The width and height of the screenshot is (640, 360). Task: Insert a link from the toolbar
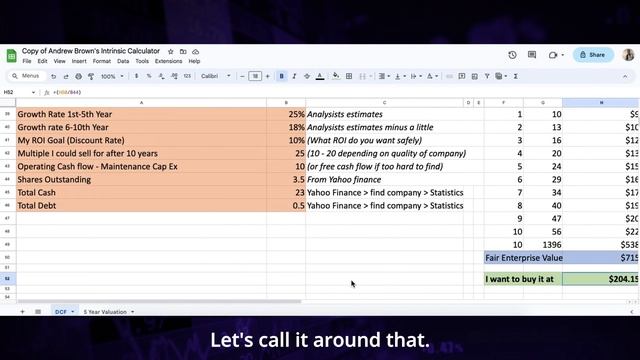[449, 76]
